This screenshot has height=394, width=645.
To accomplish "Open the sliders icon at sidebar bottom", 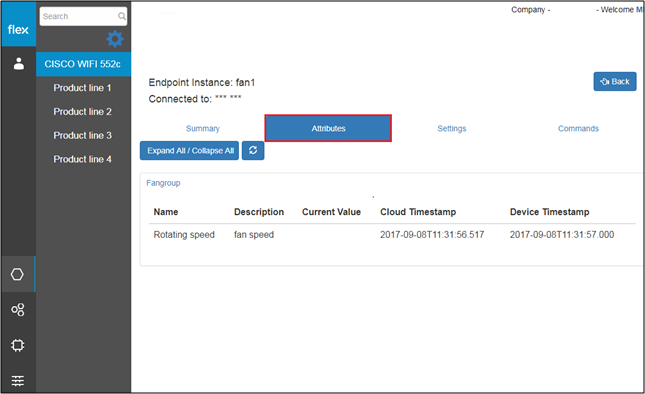I will click(x=18, y=381).
